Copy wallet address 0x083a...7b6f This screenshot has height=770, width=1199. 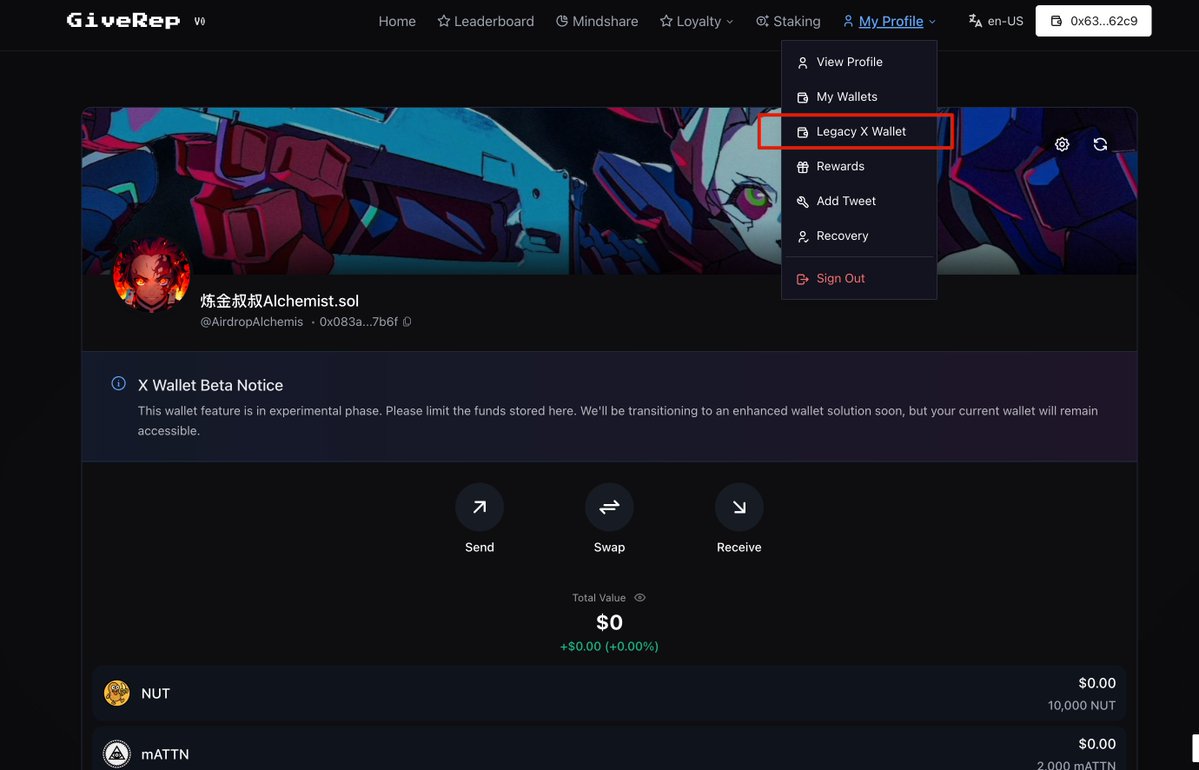pyautogui.click(x=407, y=322)
